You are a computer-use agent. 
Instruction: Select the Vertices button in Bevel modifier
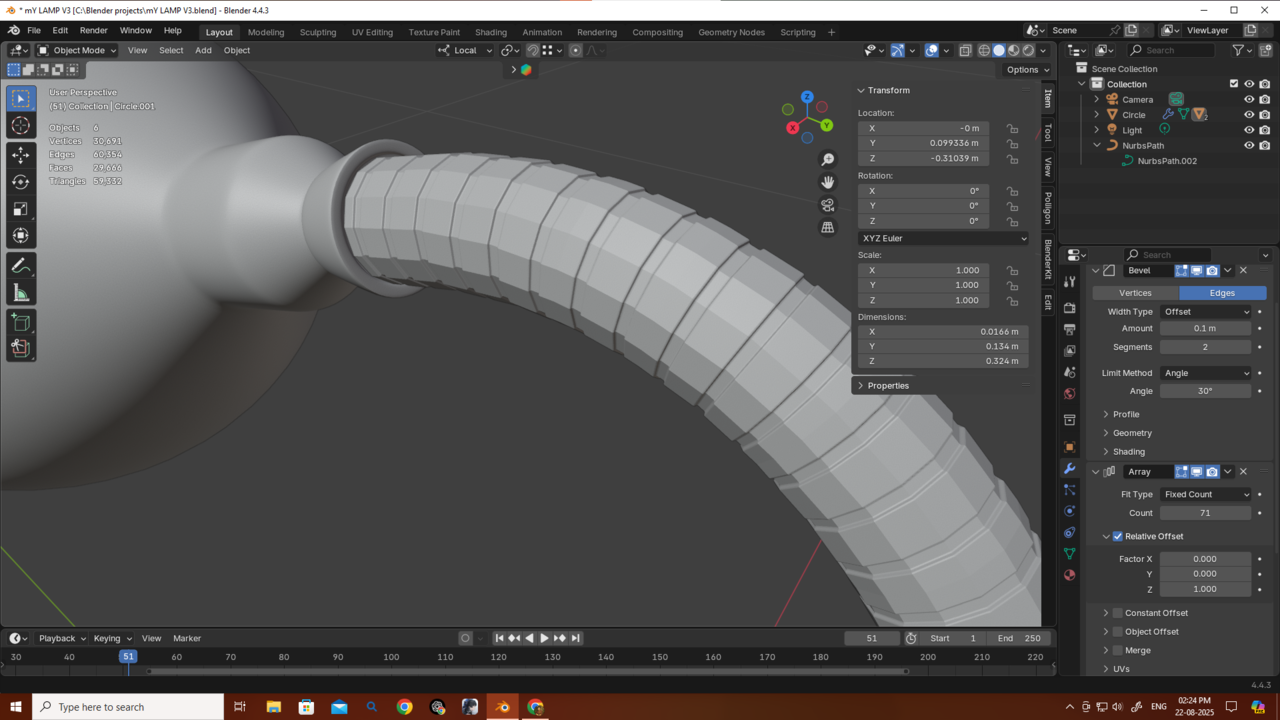[1135, 293]
